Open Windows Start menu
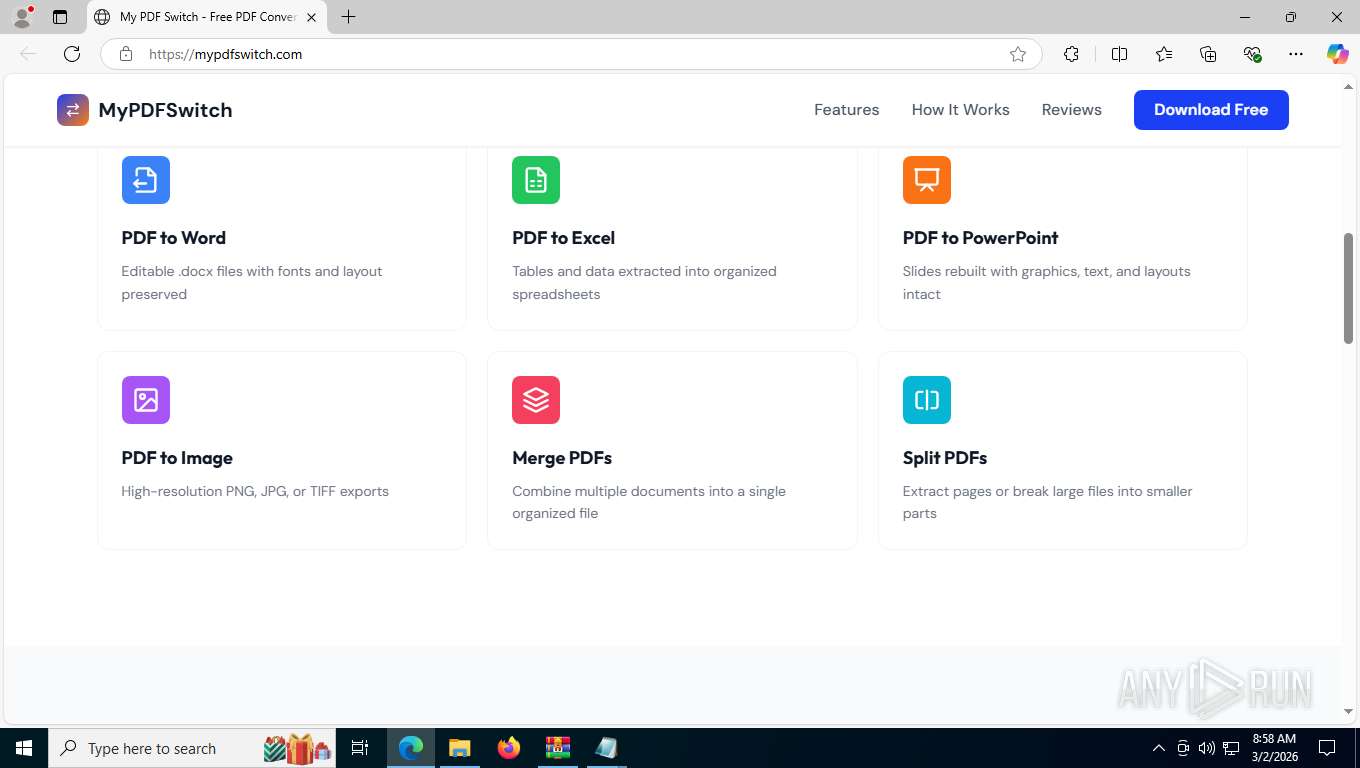The image size is (1360, 768). (23, 748)
